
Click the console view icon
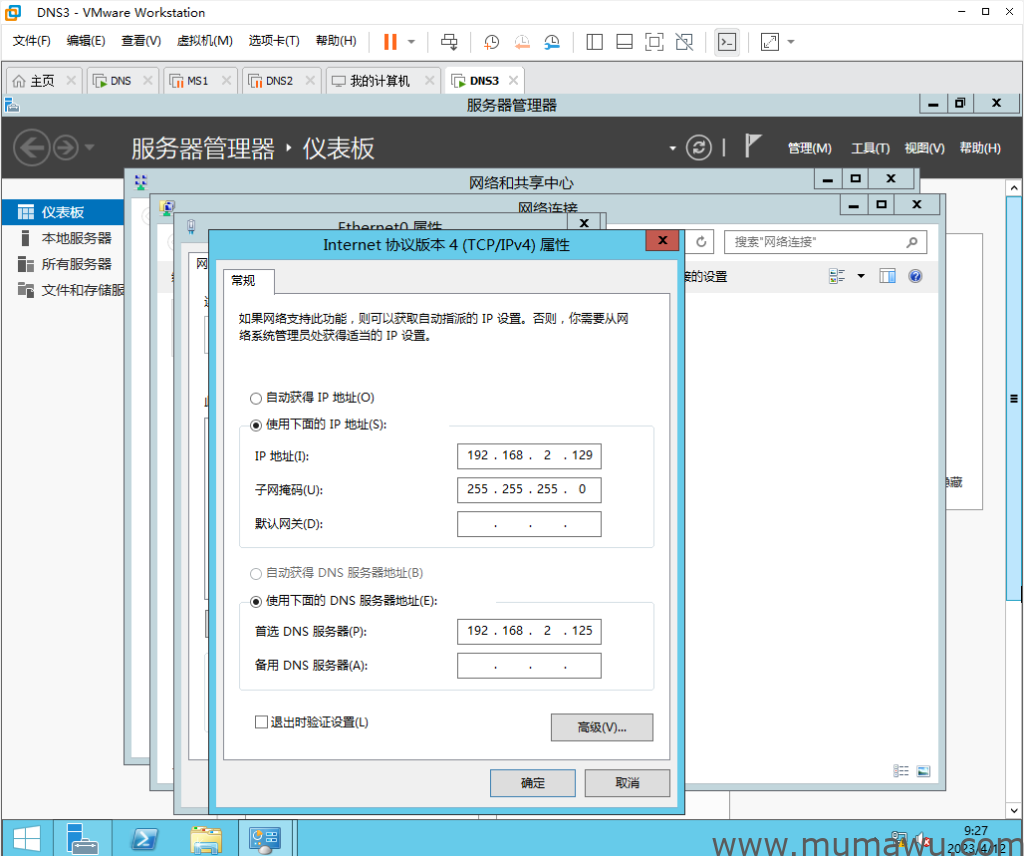(727, 42)
